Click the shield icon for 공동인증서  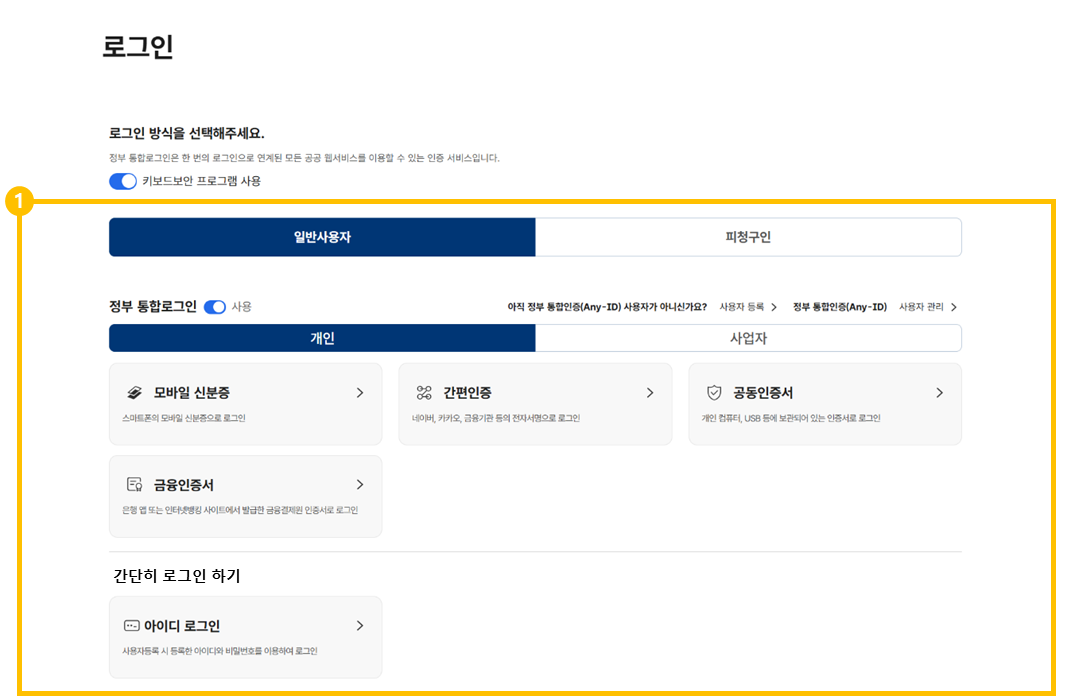point(714,393)
